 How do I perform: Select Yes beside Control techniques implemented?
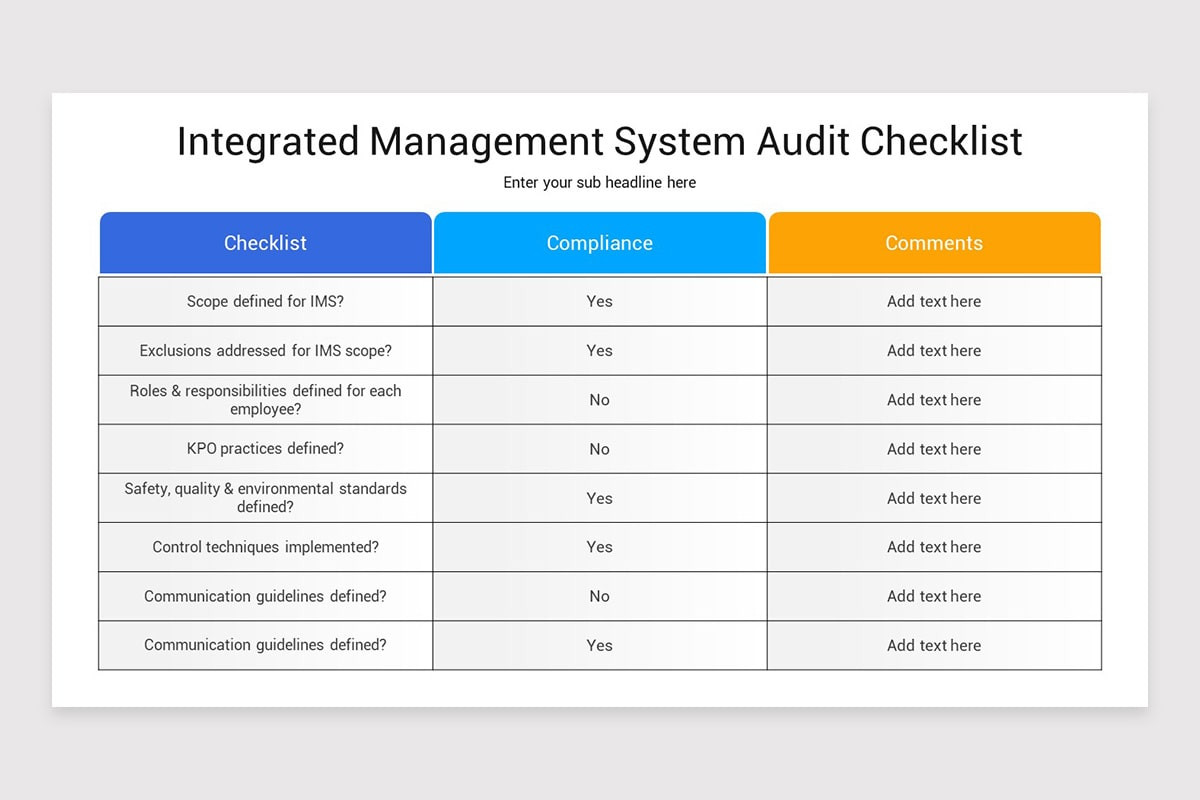tap(599, 547)
